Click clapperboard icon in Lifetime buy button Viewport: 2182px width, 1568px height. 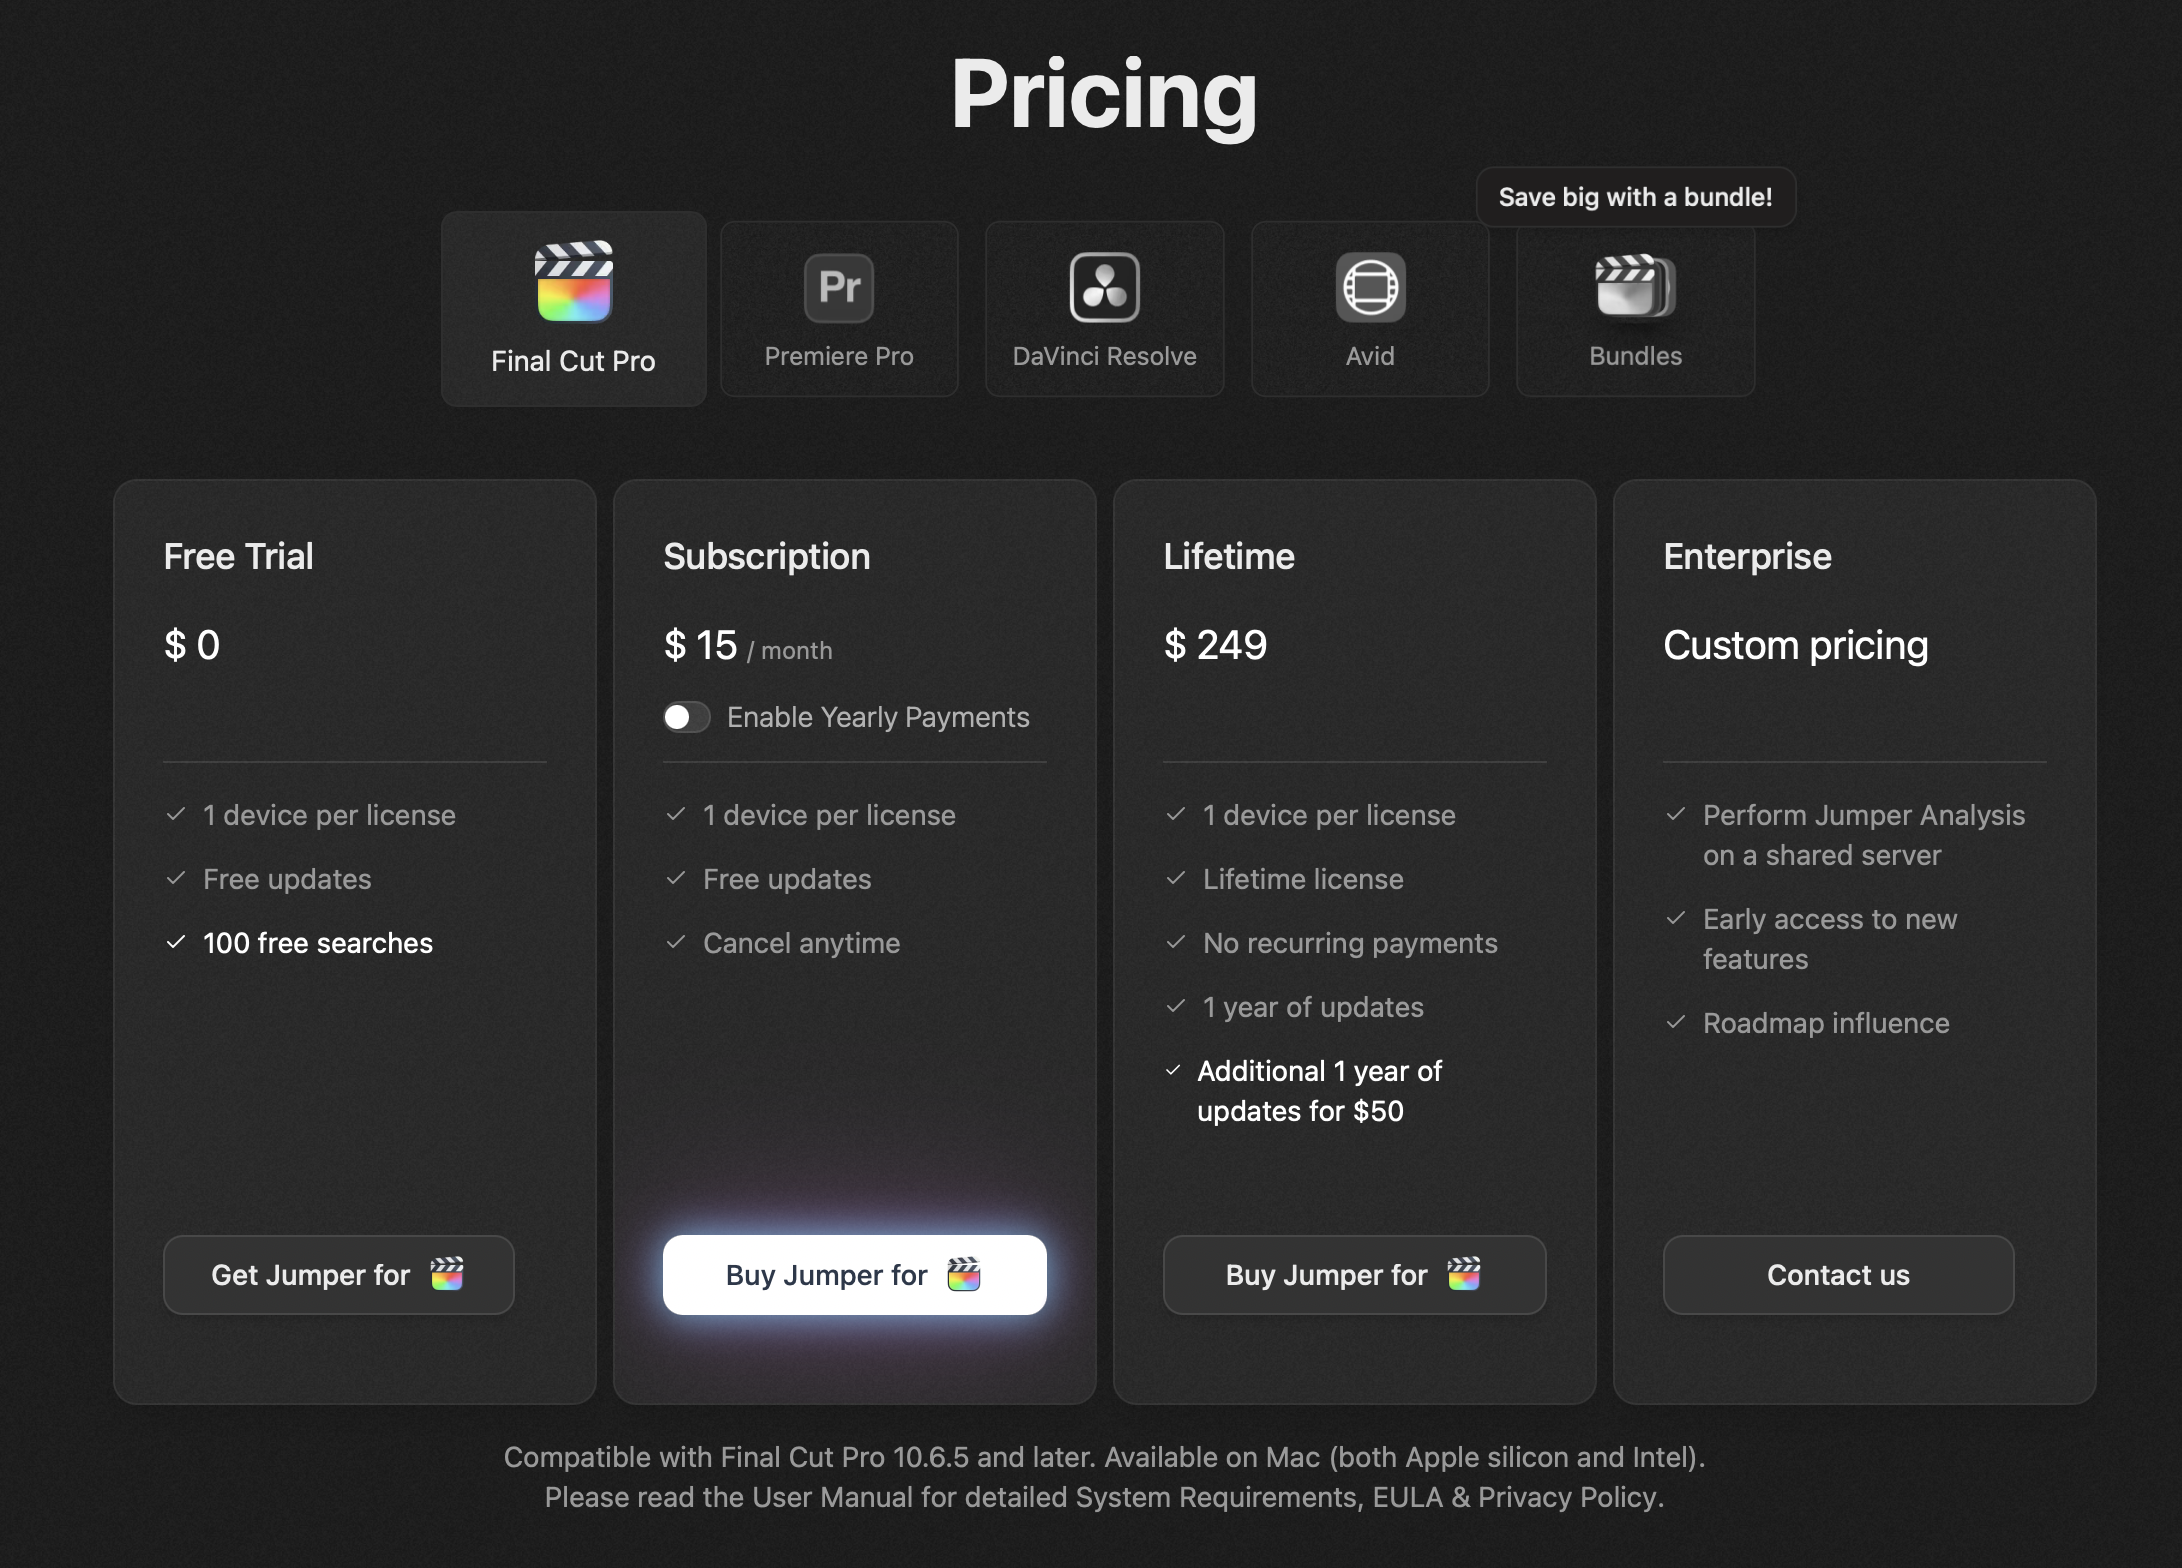click(x=1464, y=1274)
